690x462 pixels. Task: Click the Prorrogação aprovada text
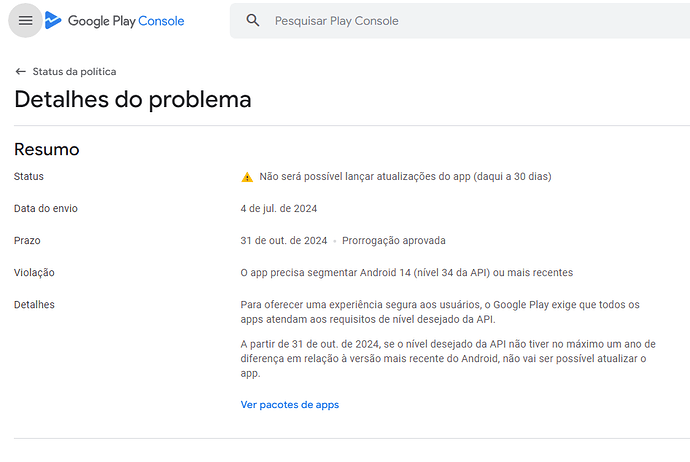(394, 241)
